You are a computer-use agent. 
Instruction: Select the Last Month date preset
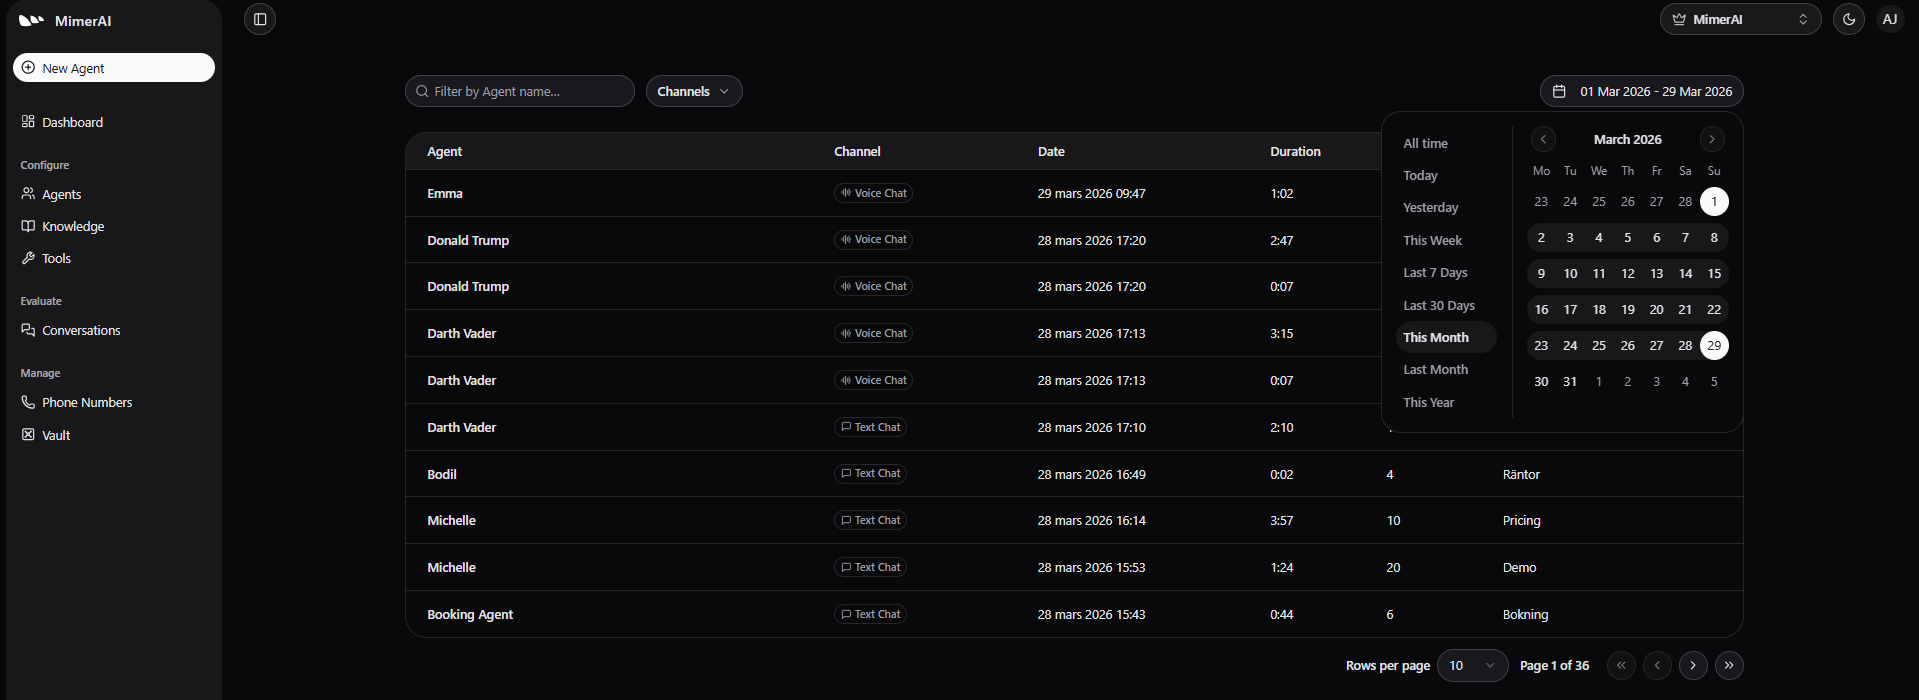1435,370
